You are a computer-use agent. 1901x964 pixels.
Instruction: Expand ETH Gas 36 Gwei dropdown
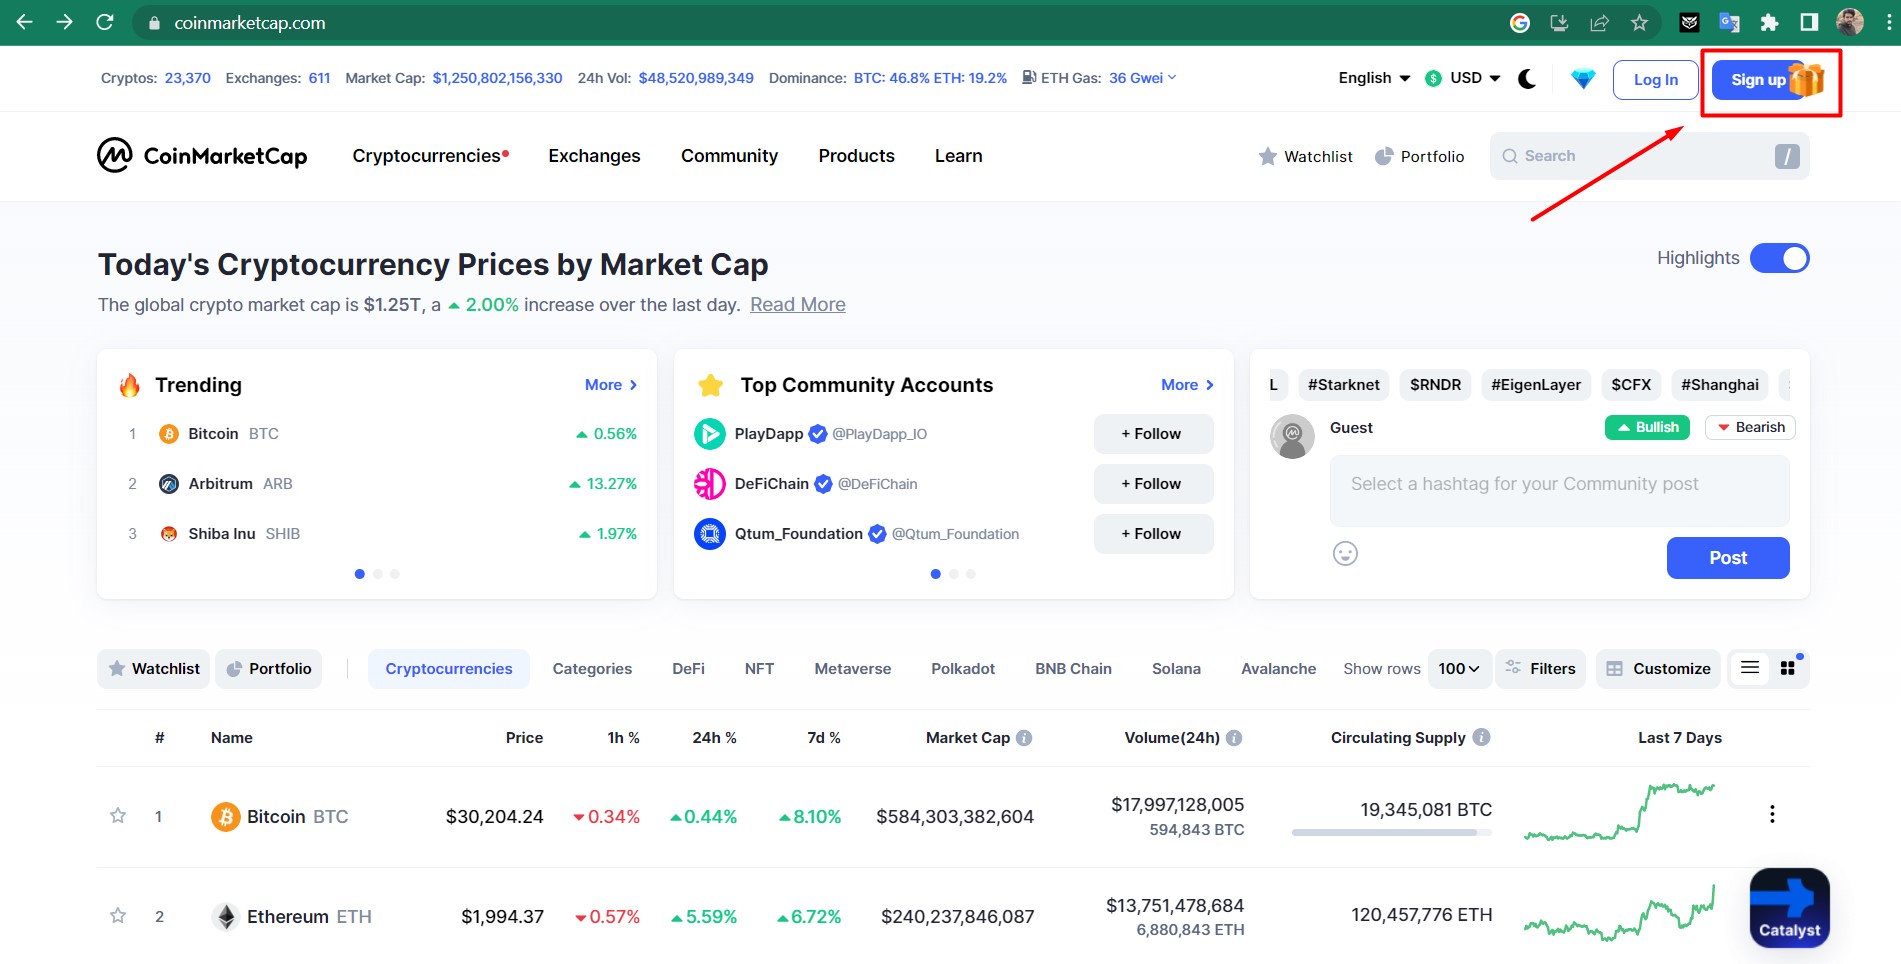[x=1142, y=78]
